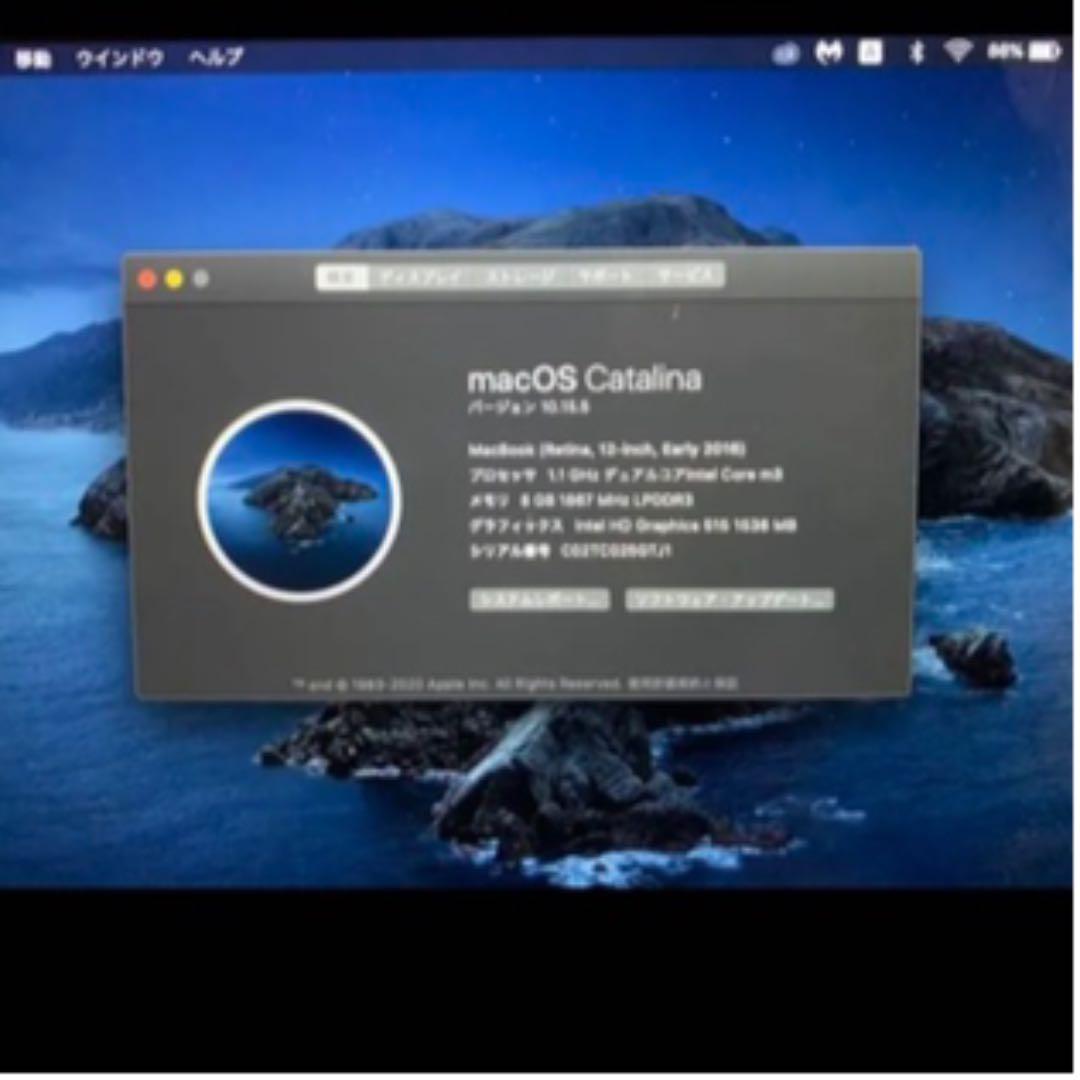
Task: Open the Malwarebytes menu bar icon
Action: pos(829,52)
